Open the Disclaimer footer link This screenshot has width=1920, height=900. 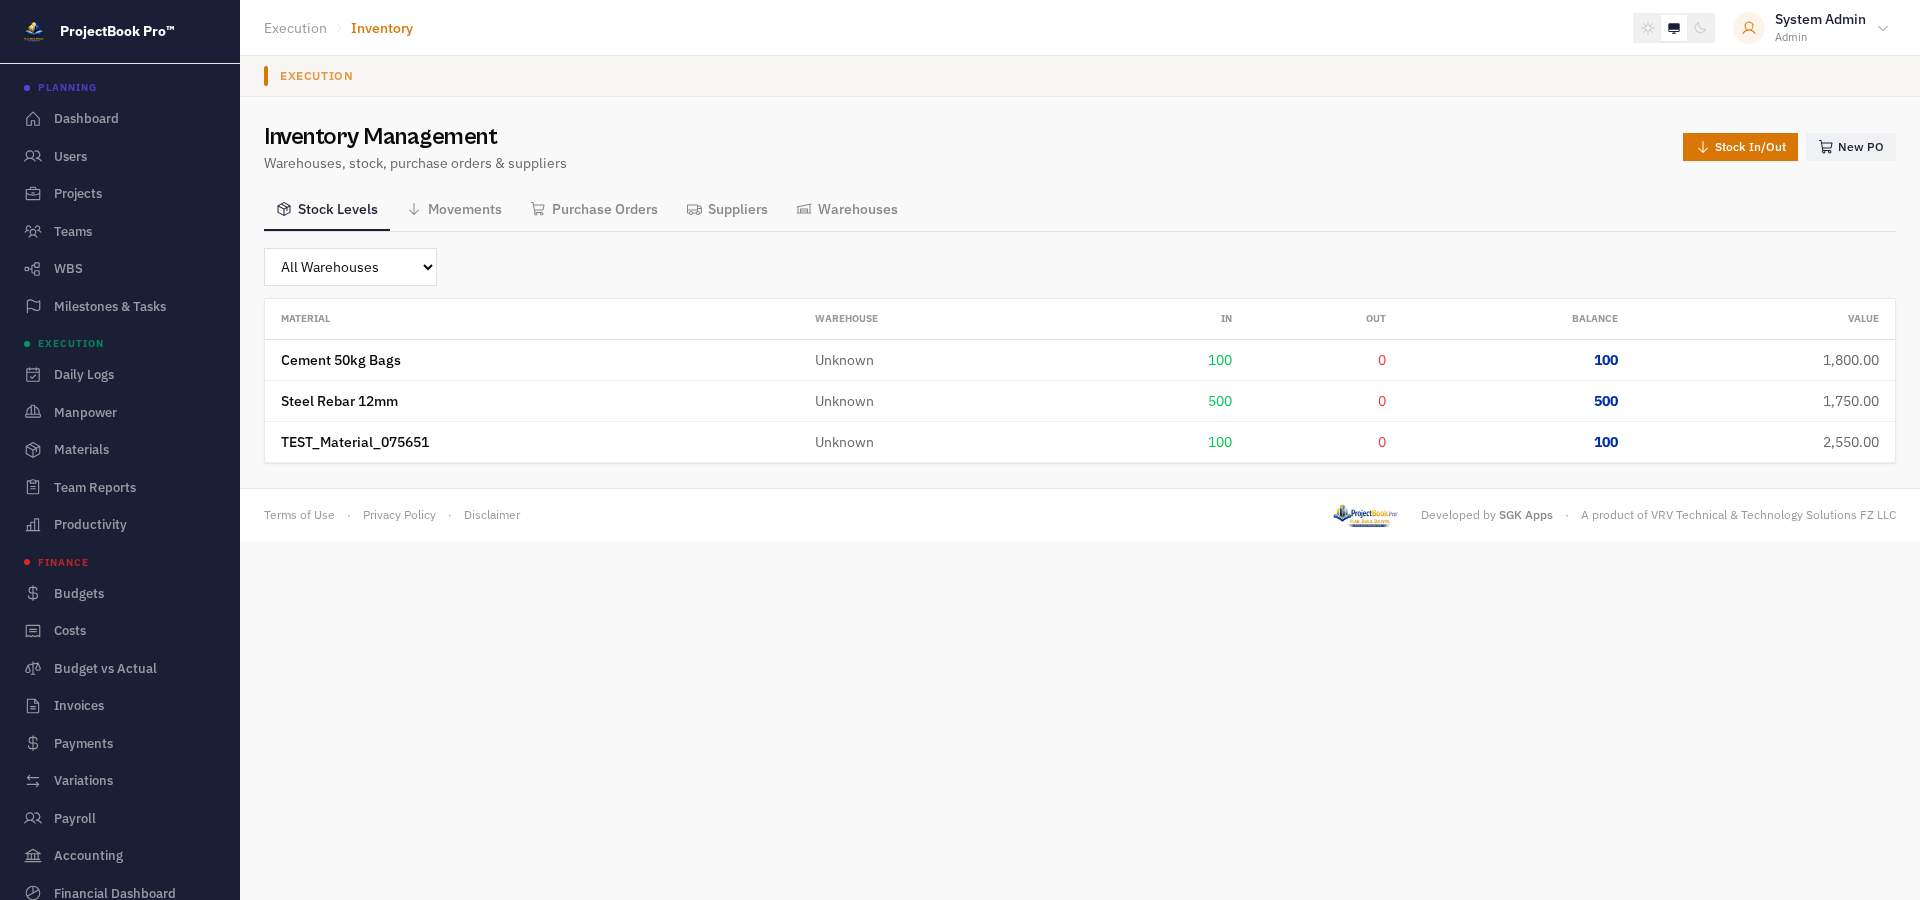coord(492,516)
